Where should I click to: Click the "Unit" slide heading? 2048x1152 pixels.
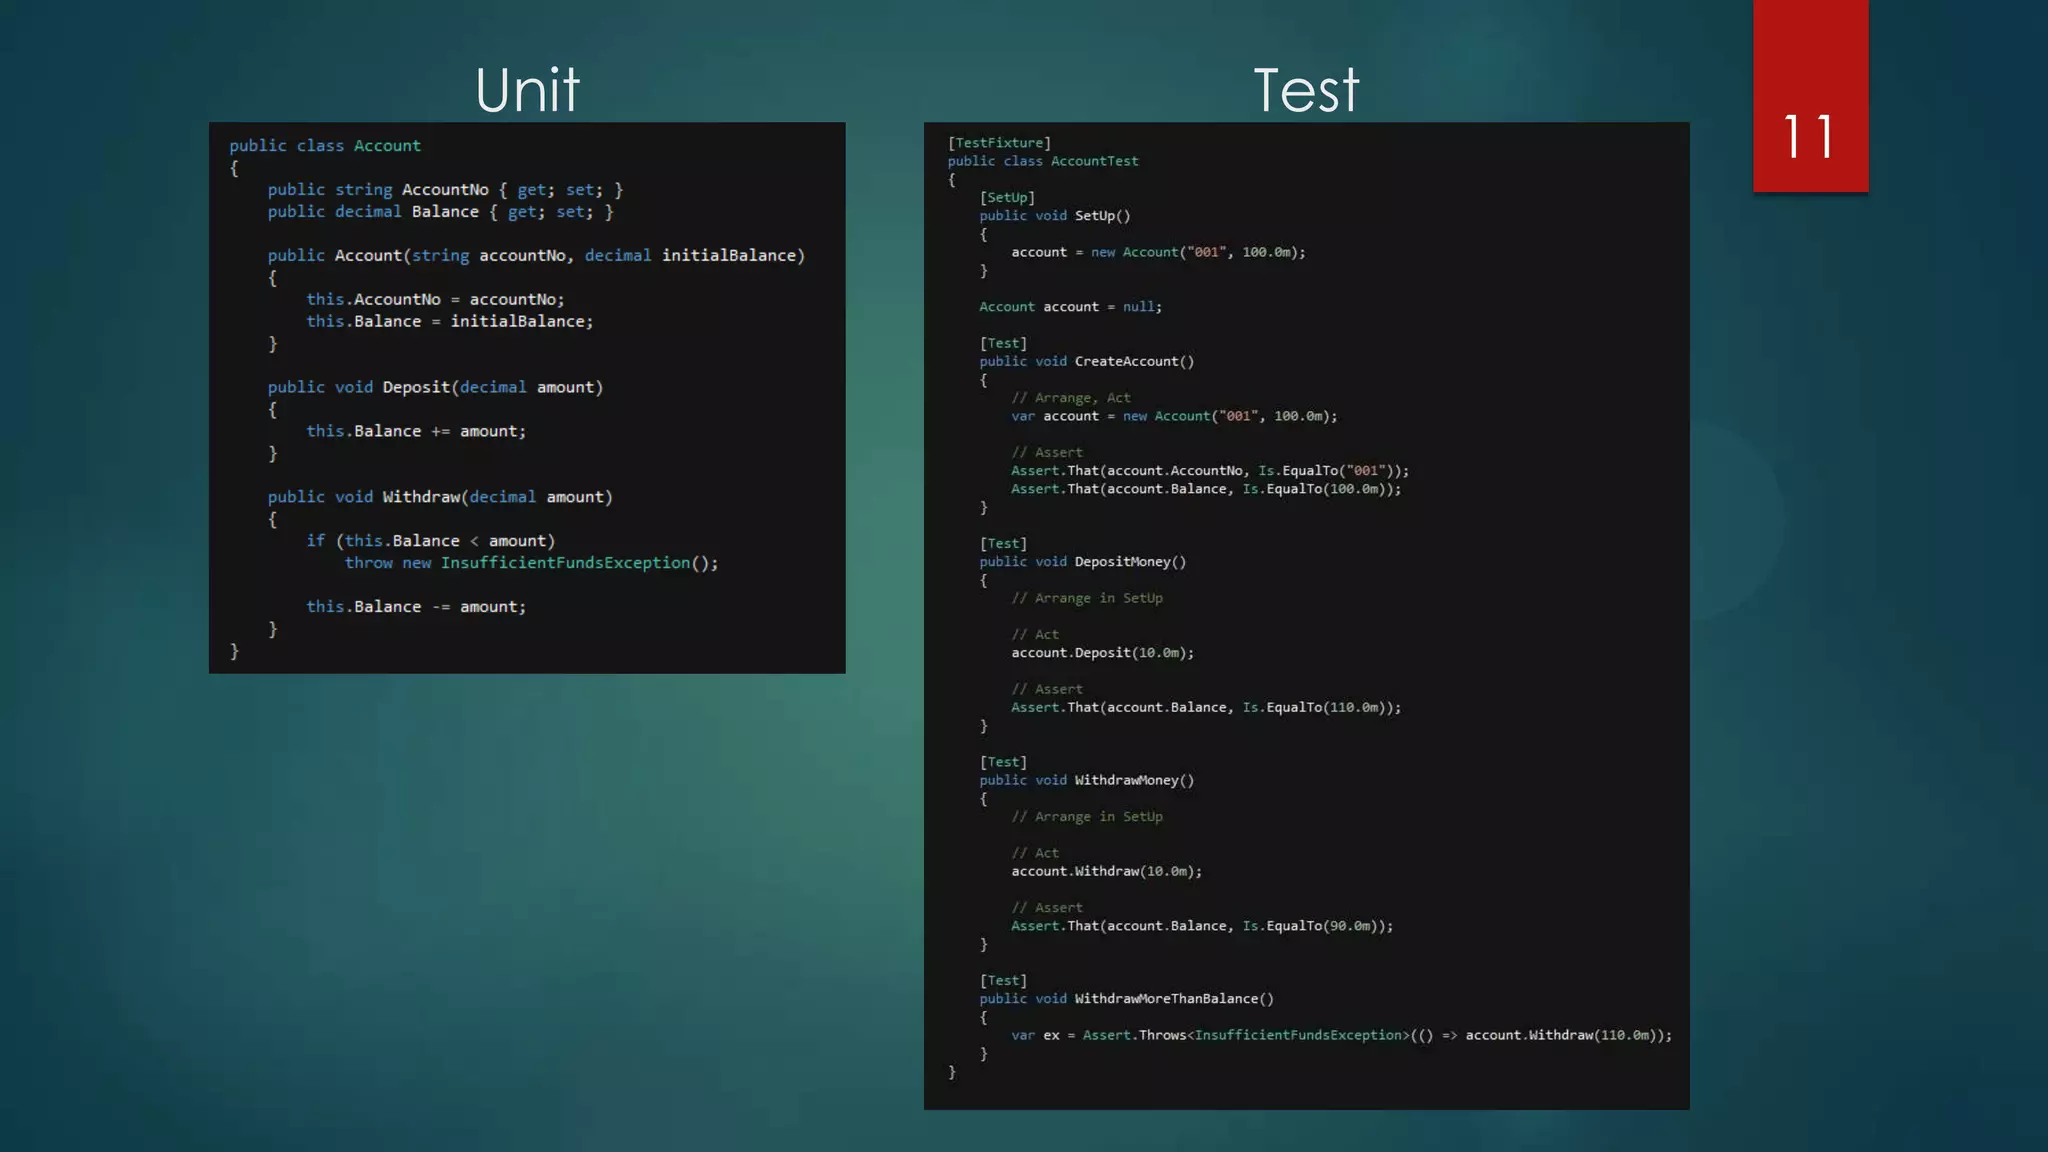coord(527,90)
